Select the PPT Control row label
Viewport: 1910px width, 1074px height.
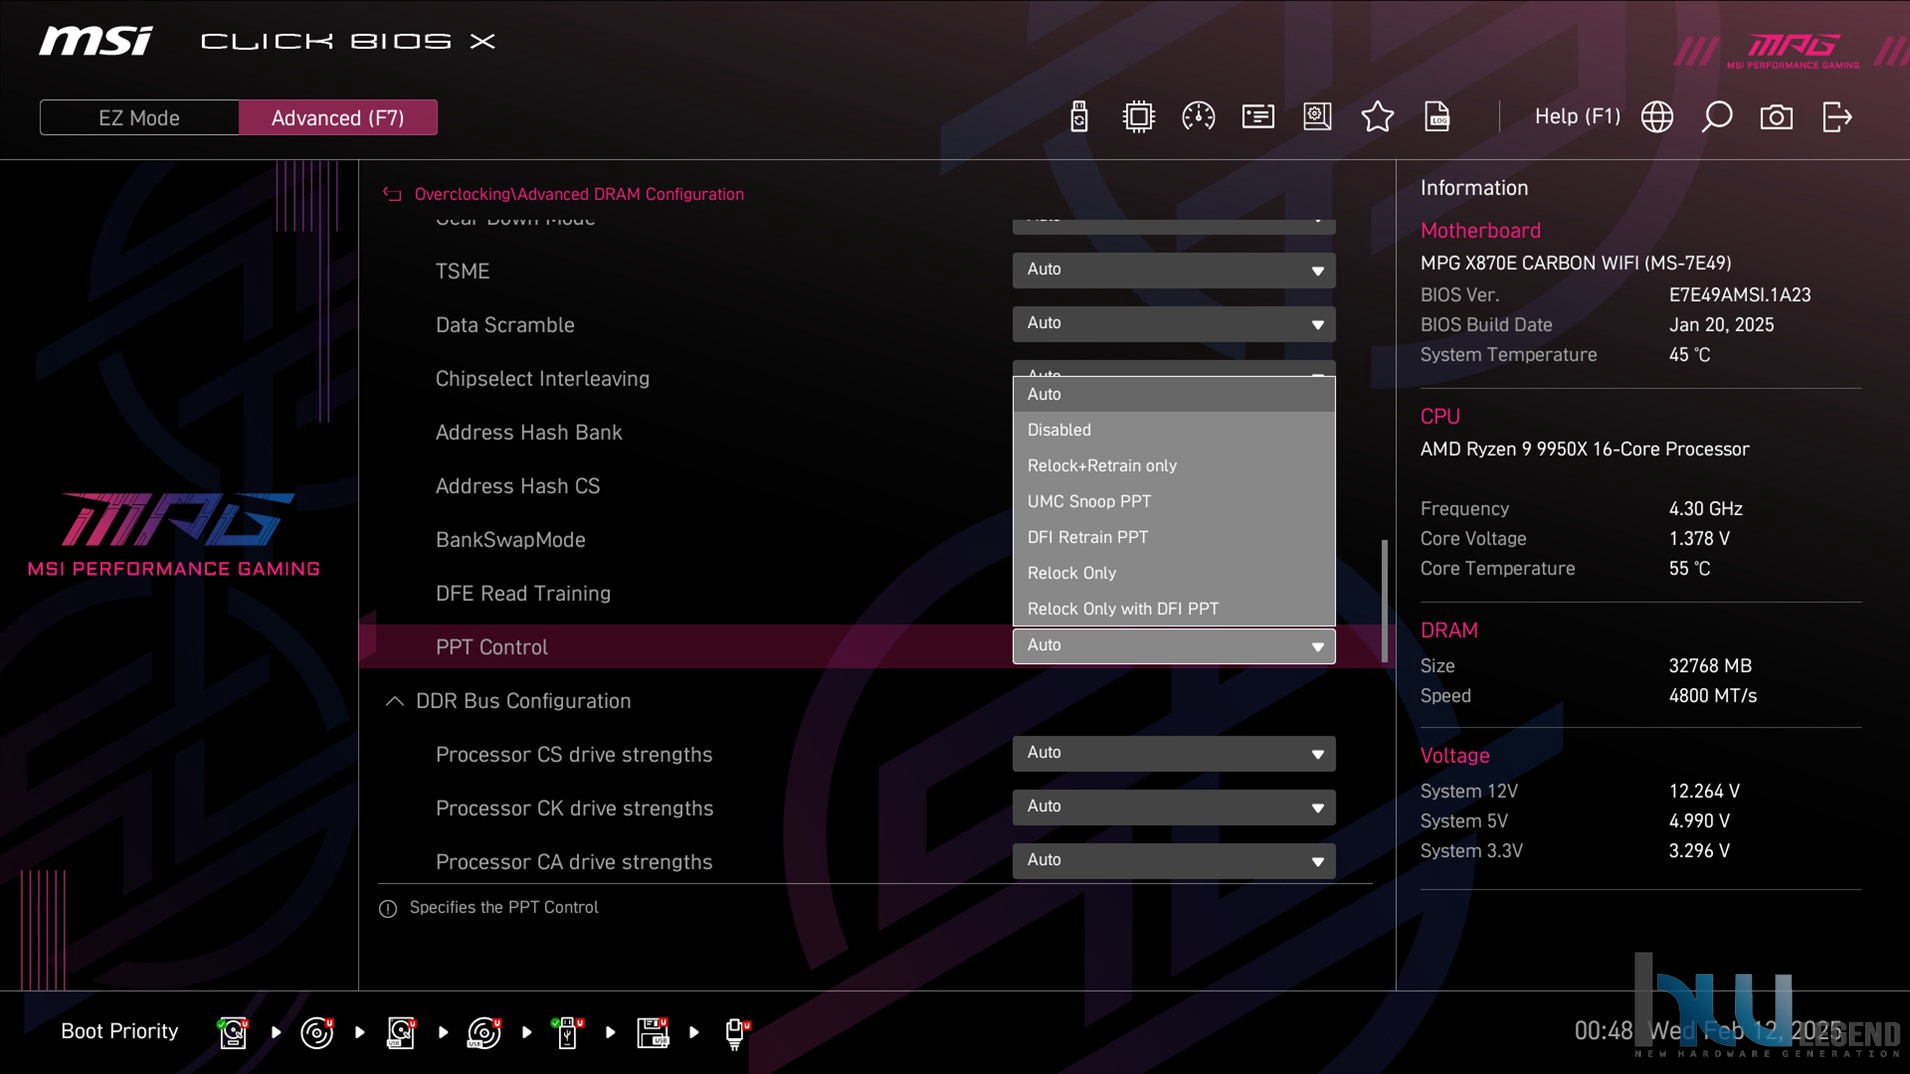(x=492, y=647)
